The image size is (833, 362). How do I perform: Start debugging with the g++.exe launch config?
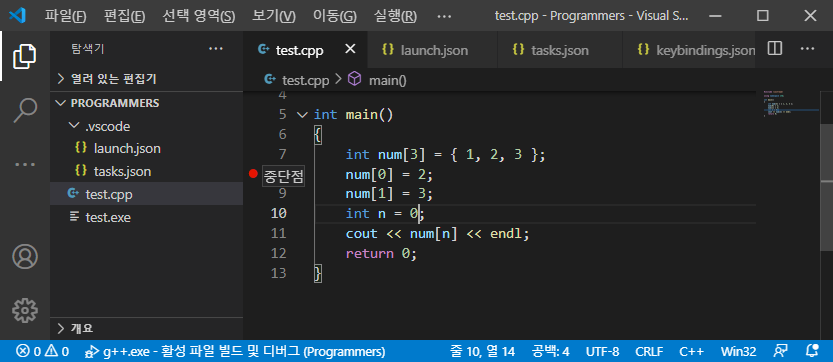click(235, 351)
